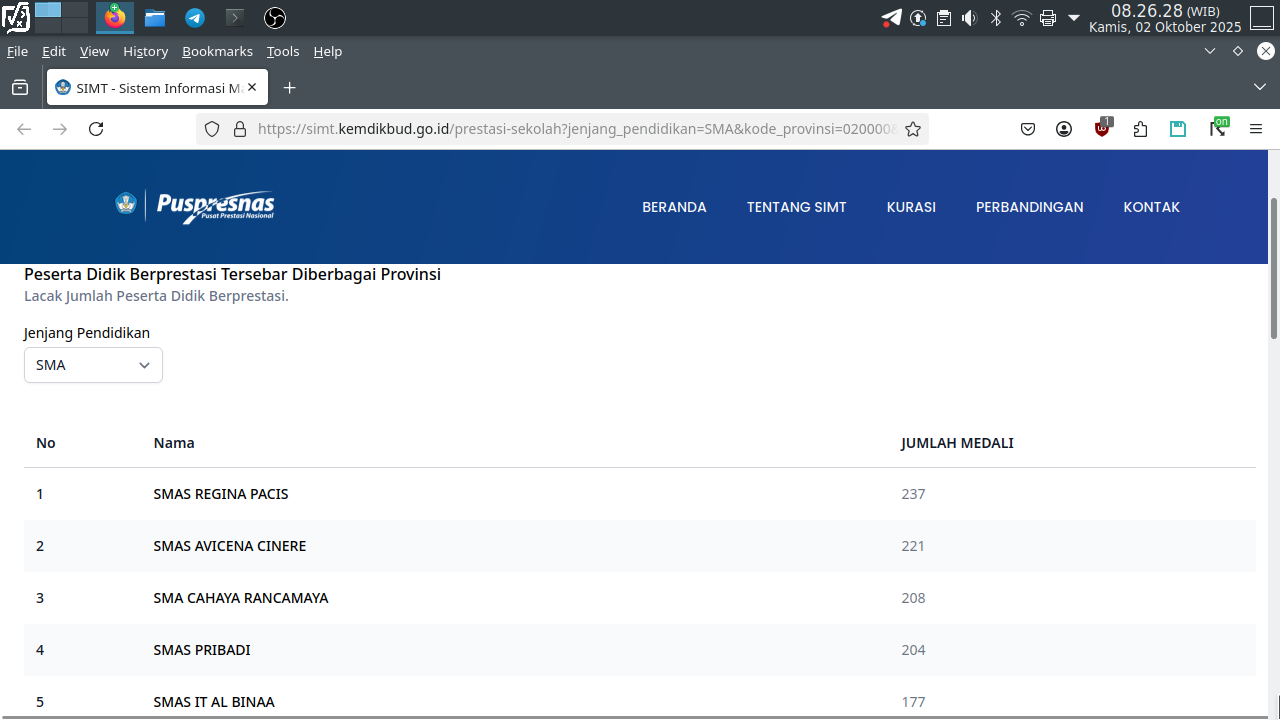Open the list all tabs chevron

coord(1259,88)
